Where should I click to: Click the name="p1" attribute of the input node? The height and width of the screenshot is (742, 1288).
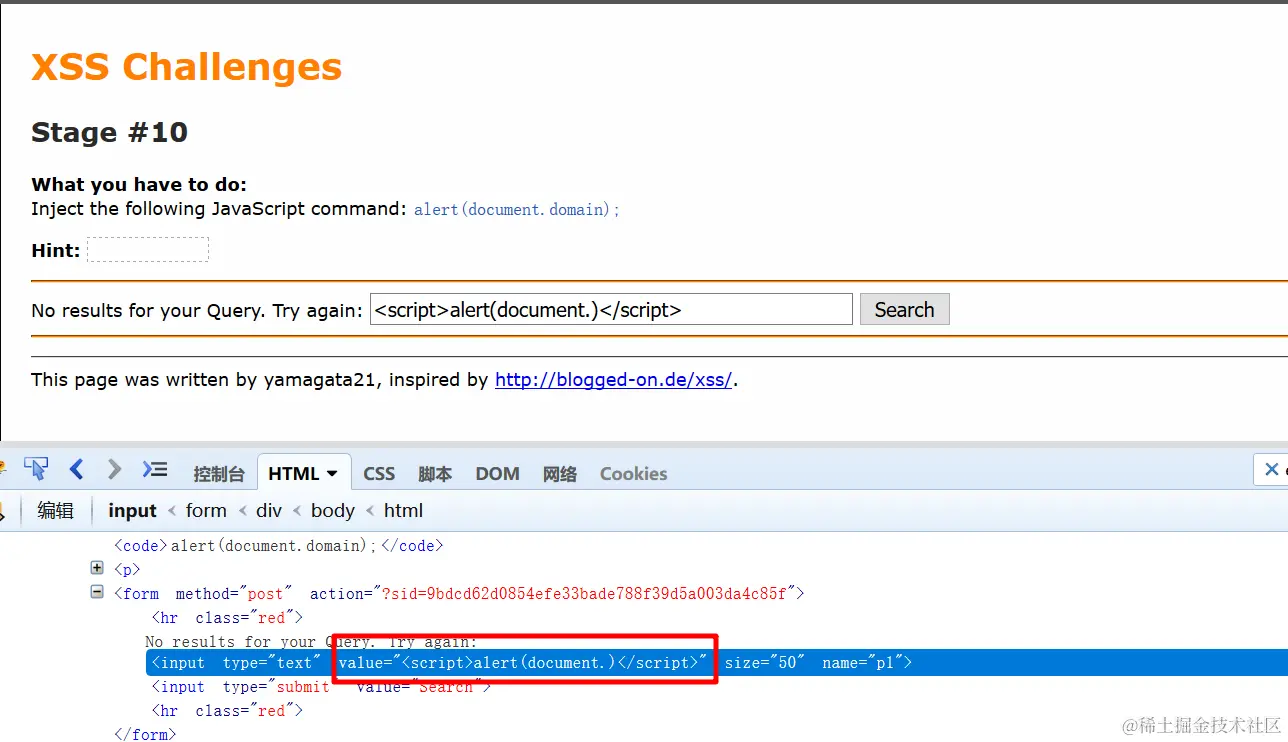pos(862,662)
